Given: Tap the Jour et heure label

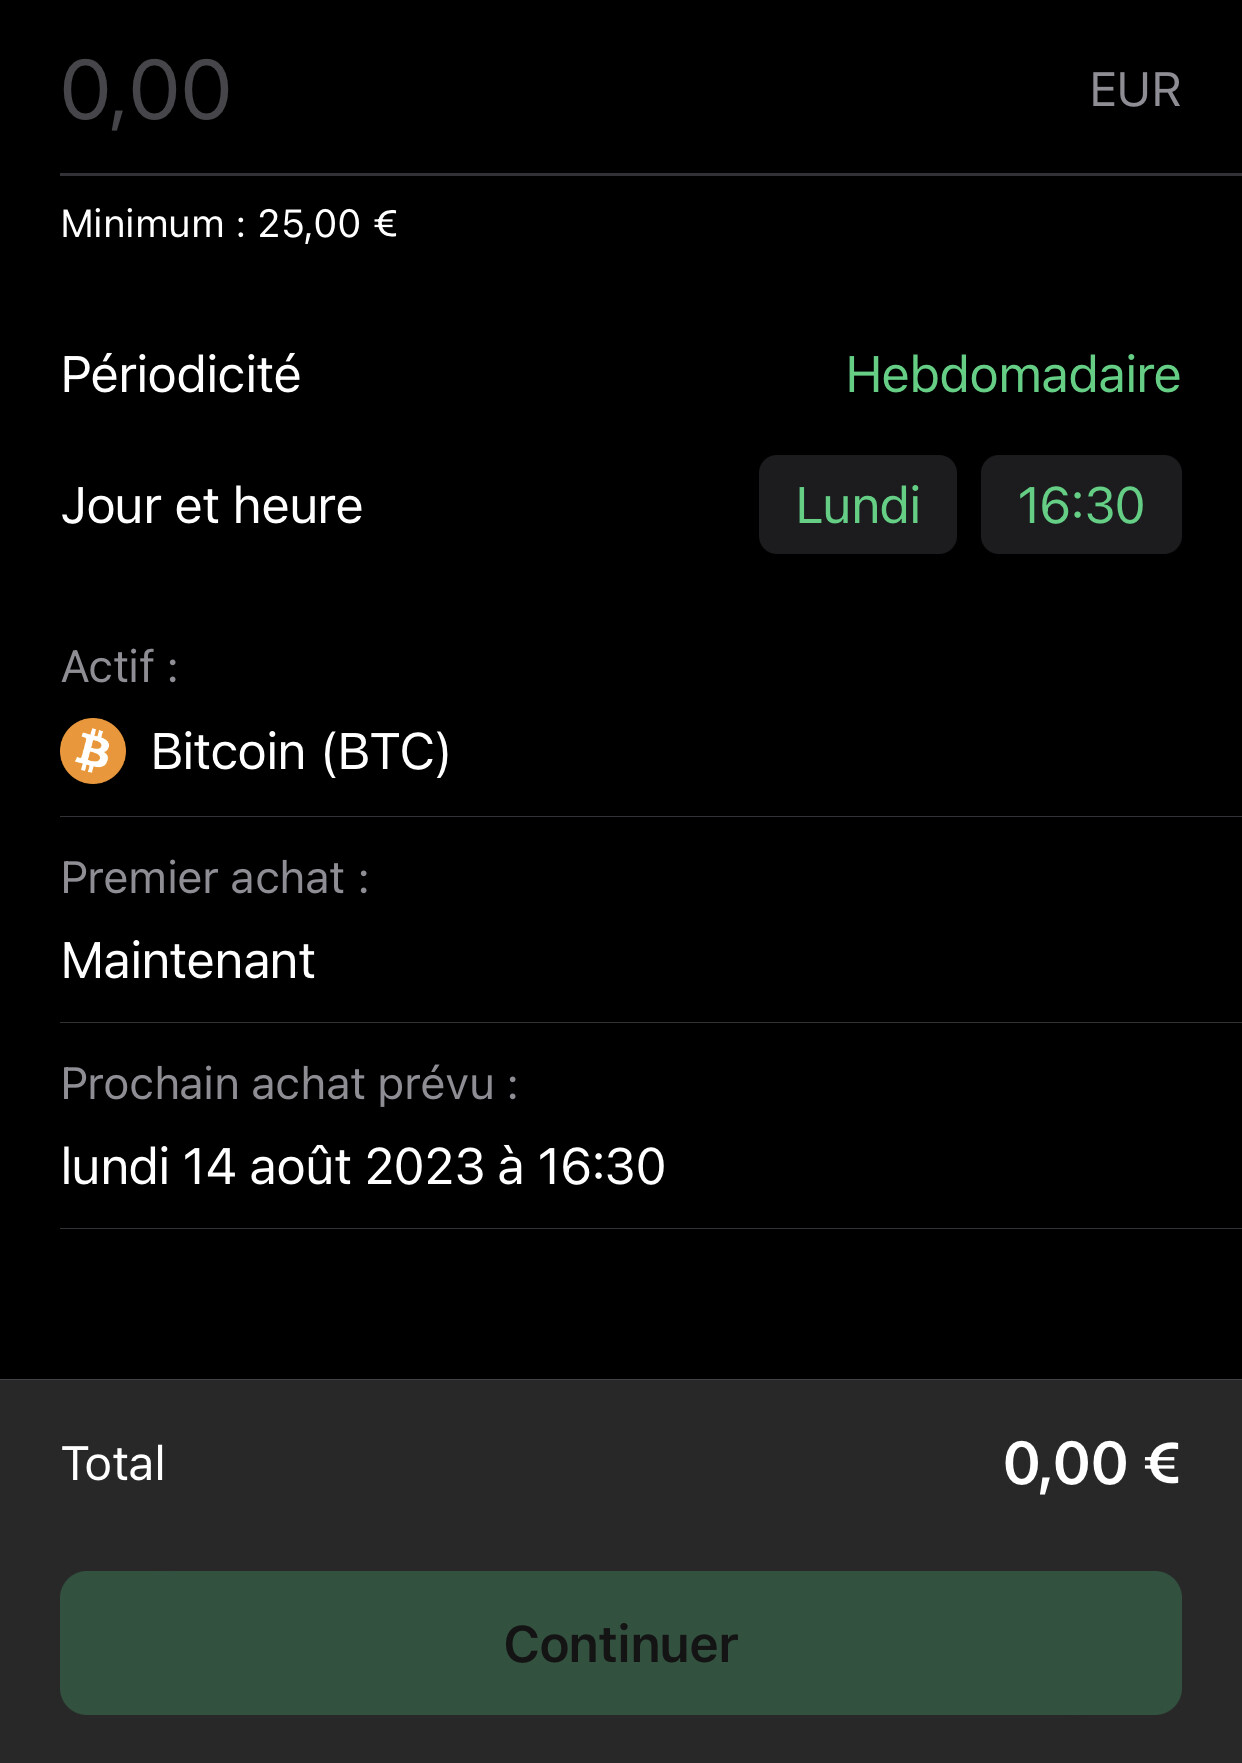Looking at the screenshot, I should pyautogui.click(x=212, y=505).
